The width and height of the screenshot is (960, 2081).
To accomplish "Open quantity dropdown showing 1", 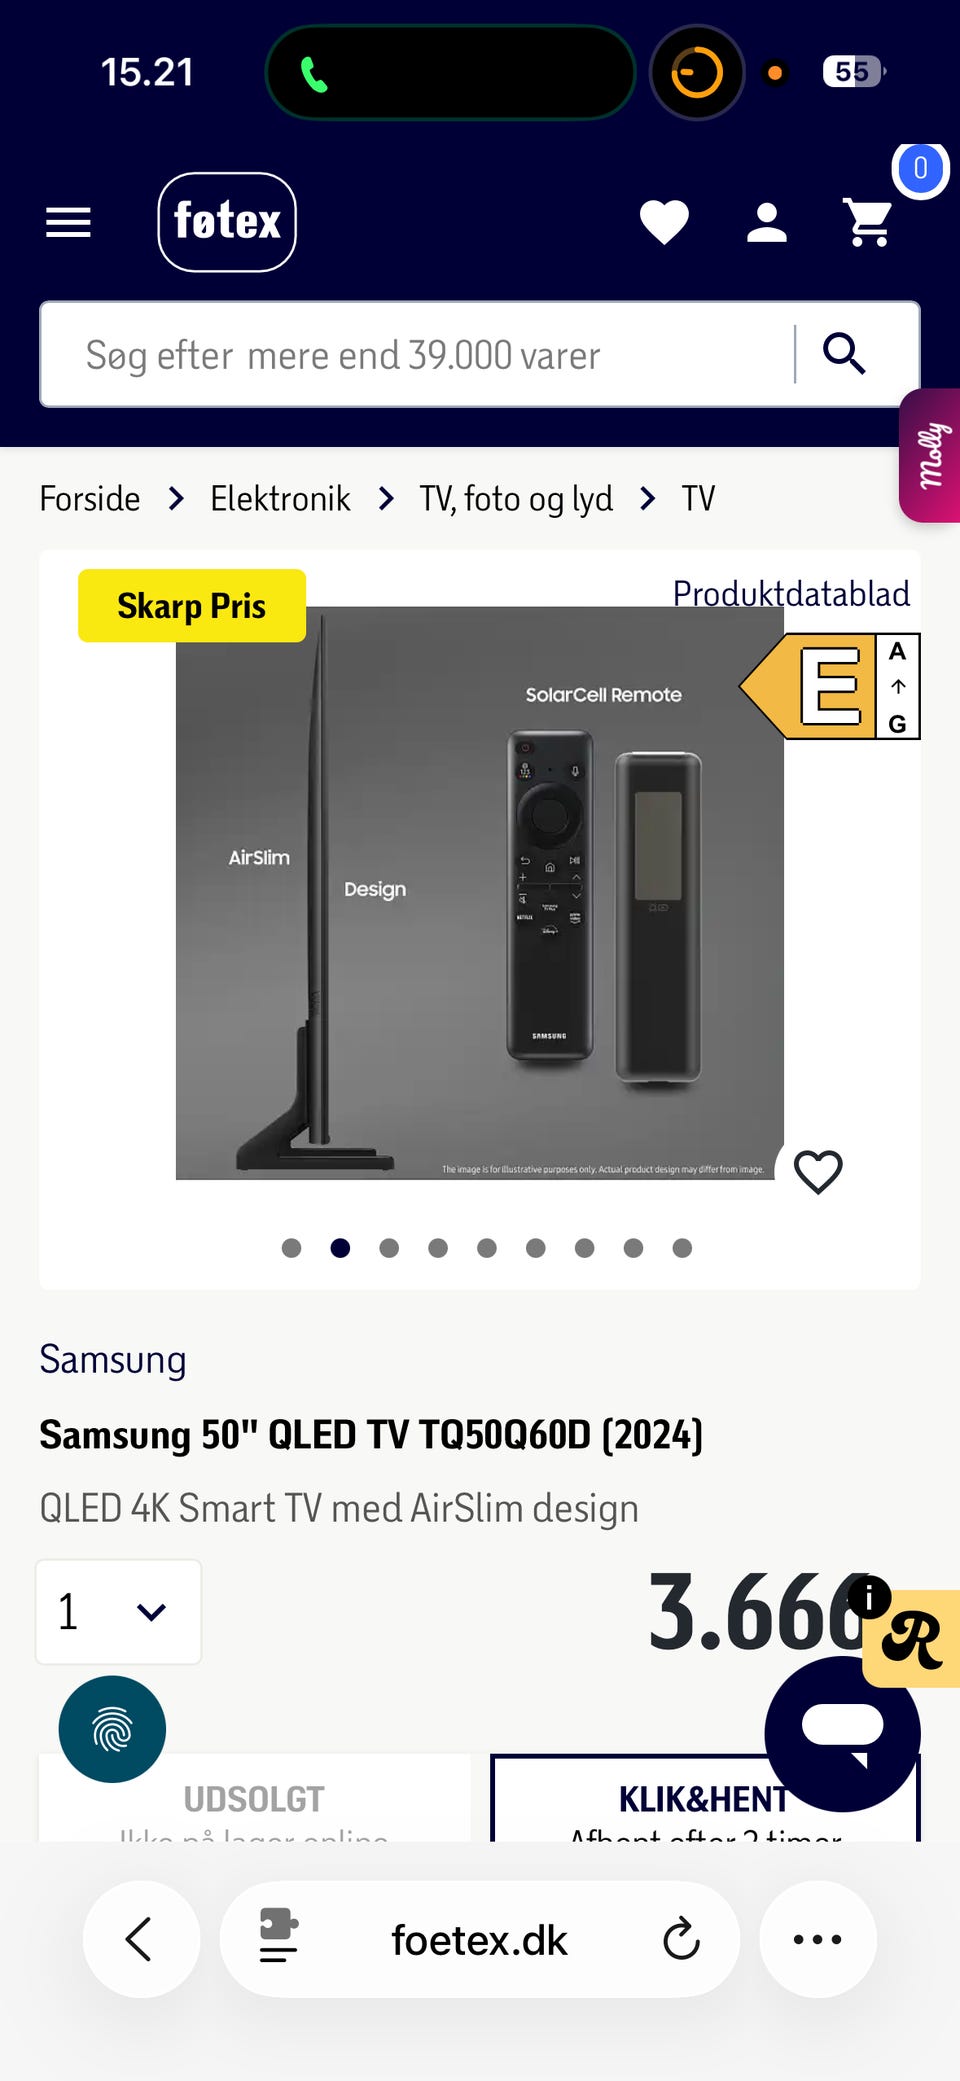I will point(118,1612).
